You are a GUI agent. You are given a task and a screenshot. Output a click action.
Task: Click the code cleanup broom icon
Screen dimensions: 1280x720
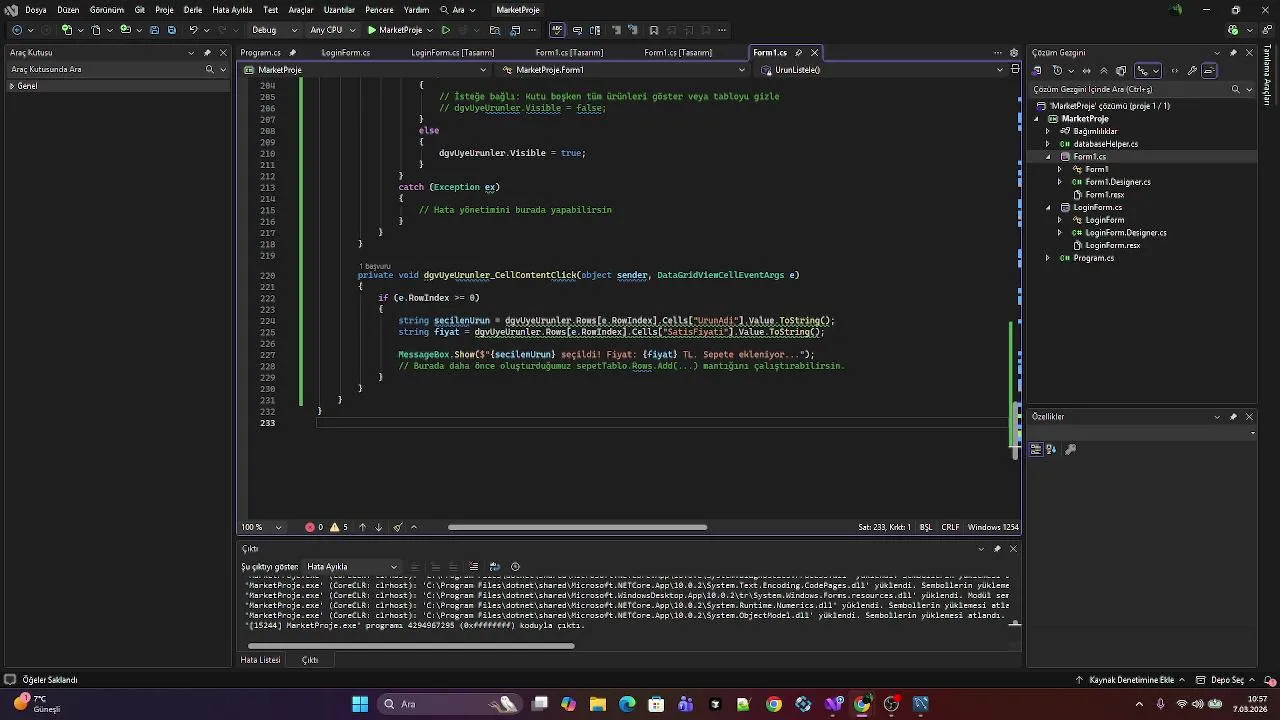[398, 527]
